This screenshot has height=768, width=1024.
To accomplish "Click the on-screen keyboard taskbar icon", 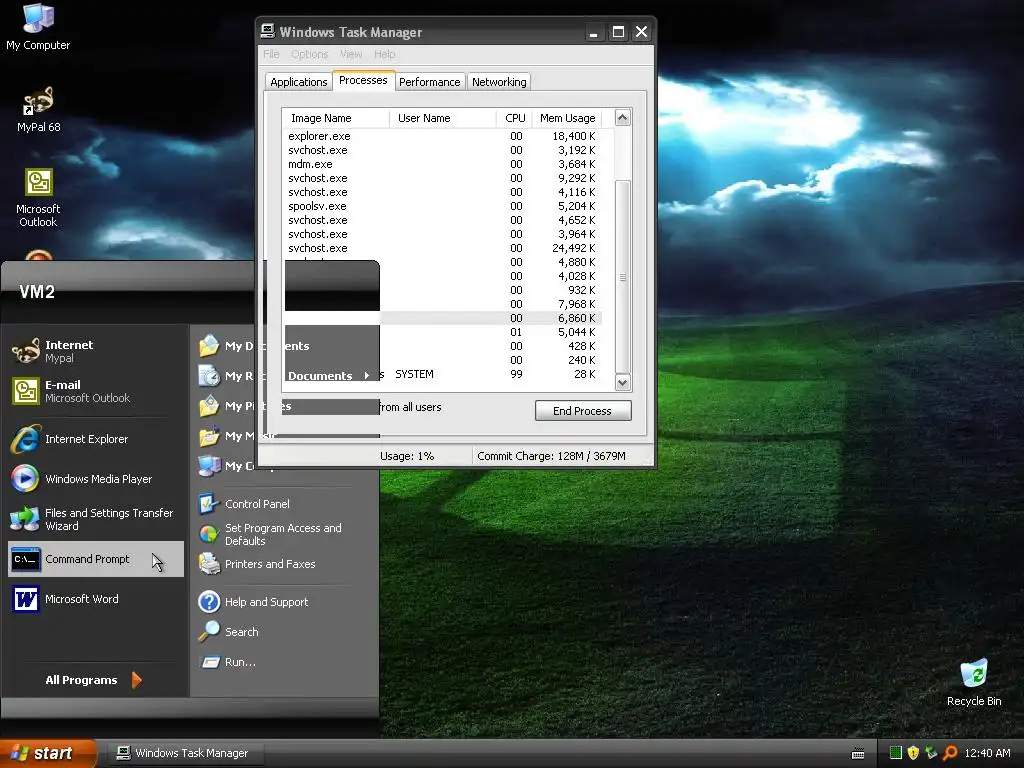I will pyautogui.click(x=858, y=754).
